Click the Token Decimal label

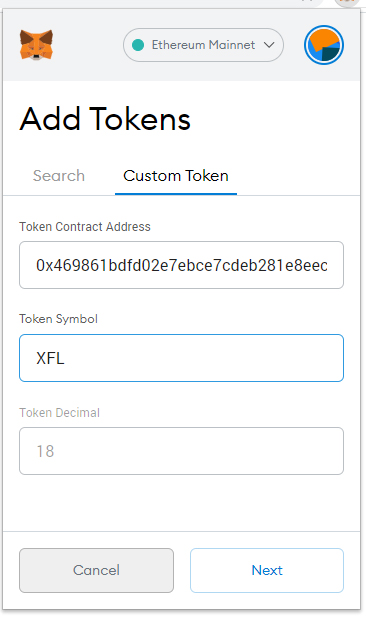(x=60, y=412)
